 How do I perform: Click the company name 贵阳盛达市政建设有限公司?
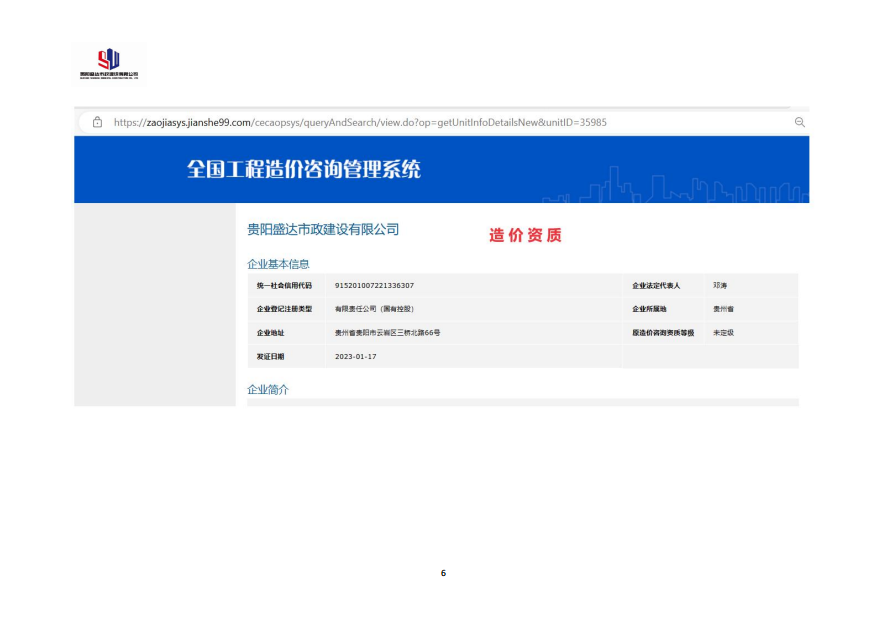323,229
